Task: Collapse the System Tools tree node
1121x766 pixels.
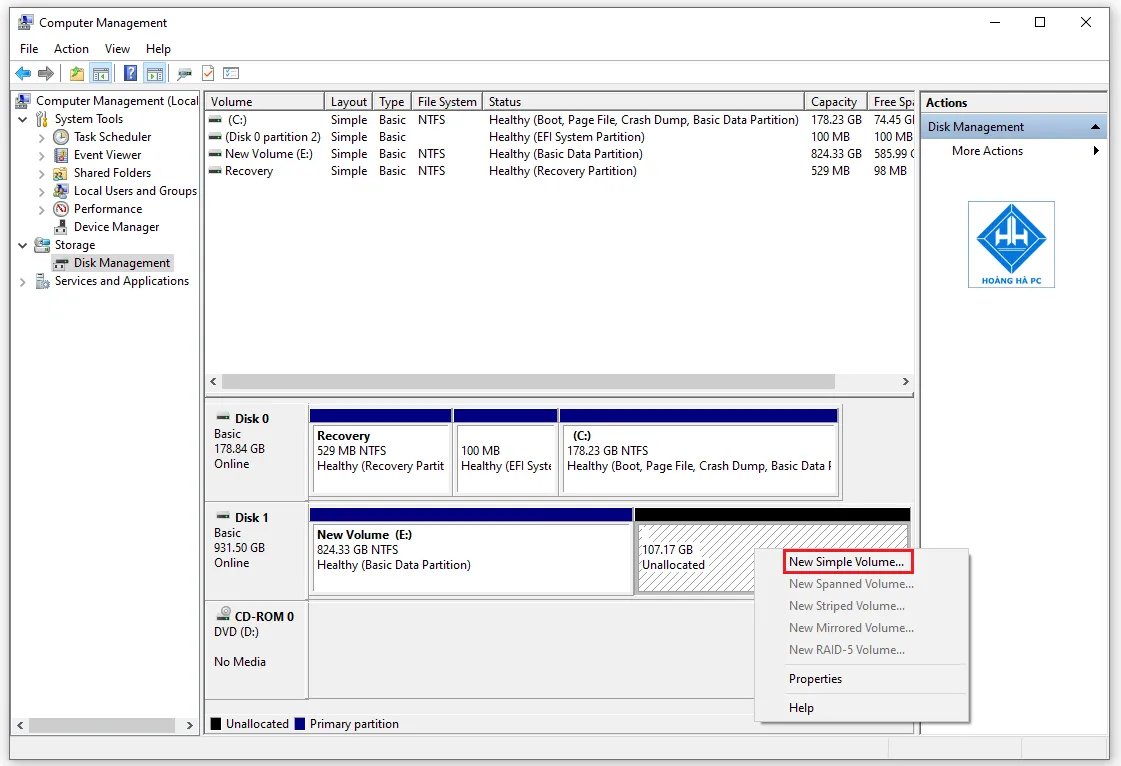Action: click(22, 119)
